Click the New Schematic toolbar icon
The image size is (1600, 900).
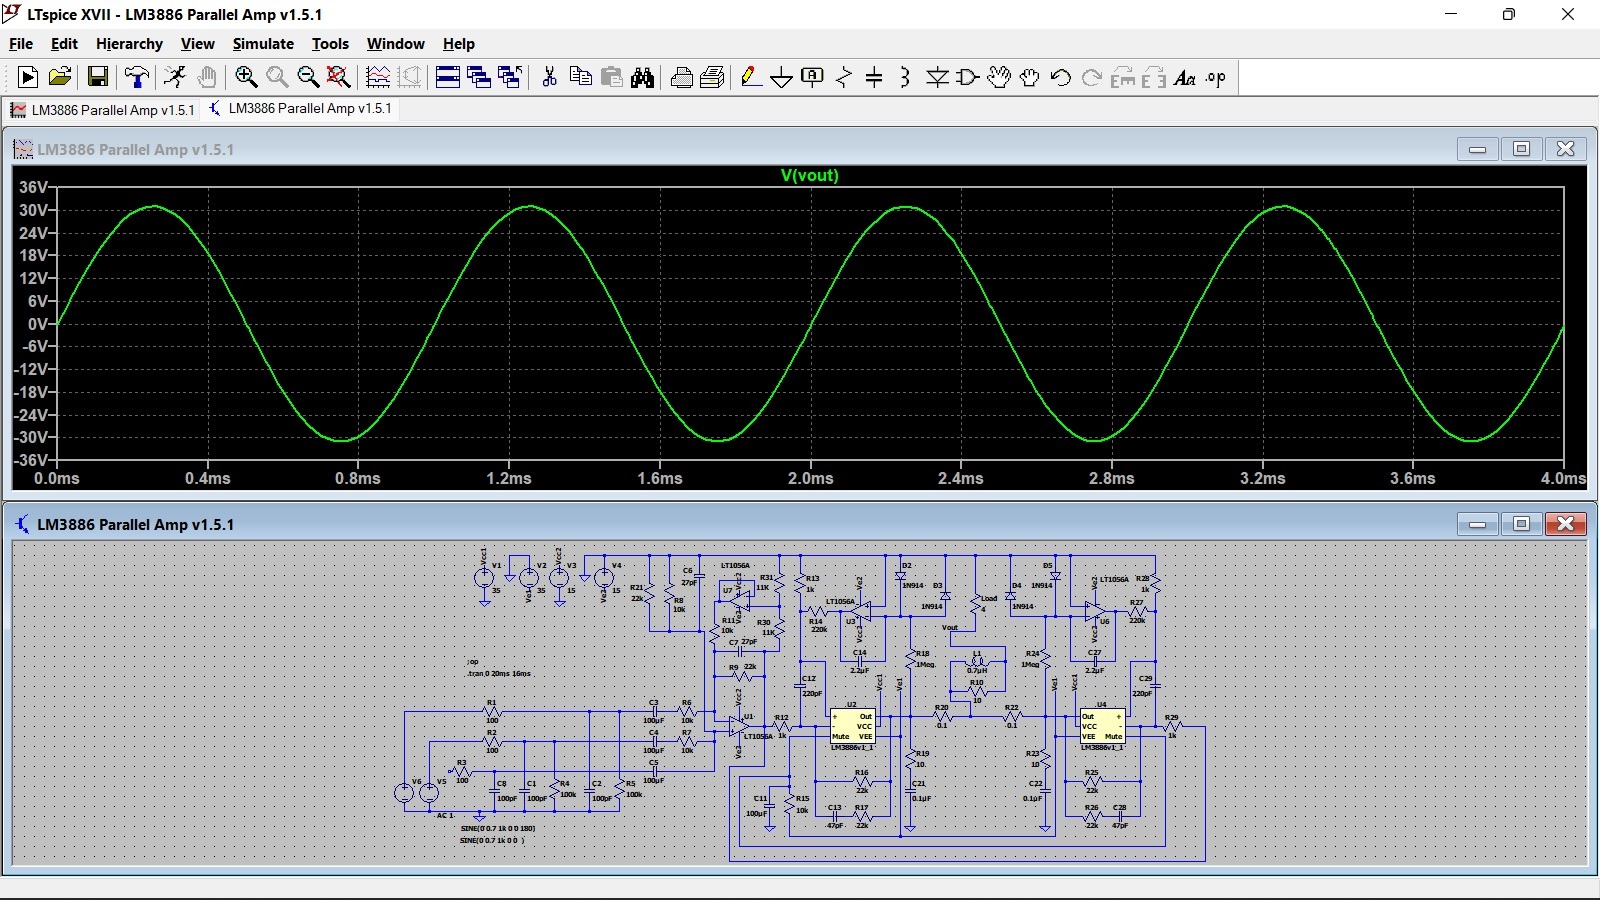pyautogui.click(x=28, y=77)
